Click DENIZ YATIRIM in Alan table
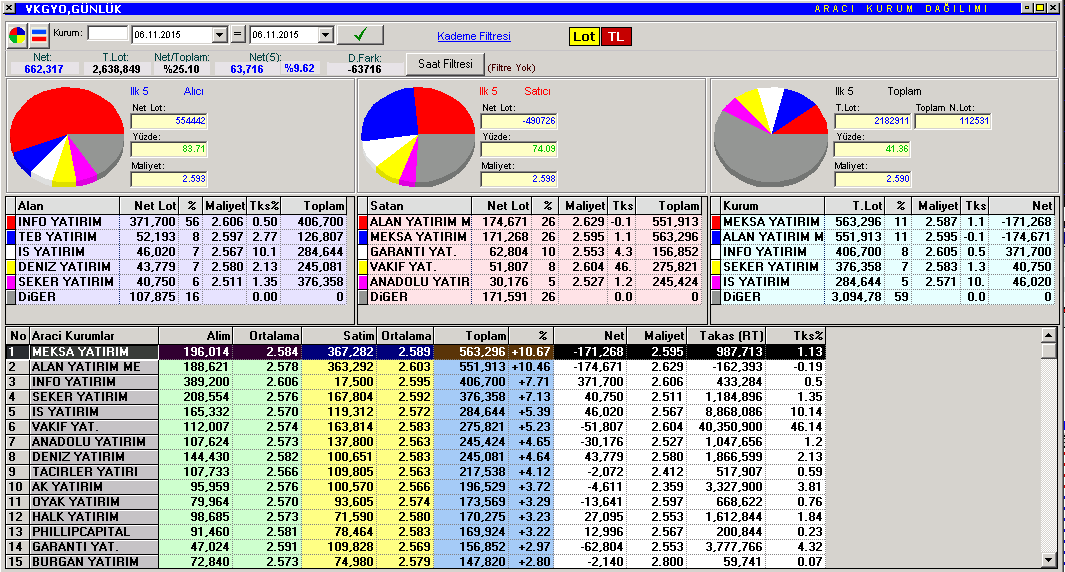The width and height of the screenshot is (1065, 572). click(64, 267)
